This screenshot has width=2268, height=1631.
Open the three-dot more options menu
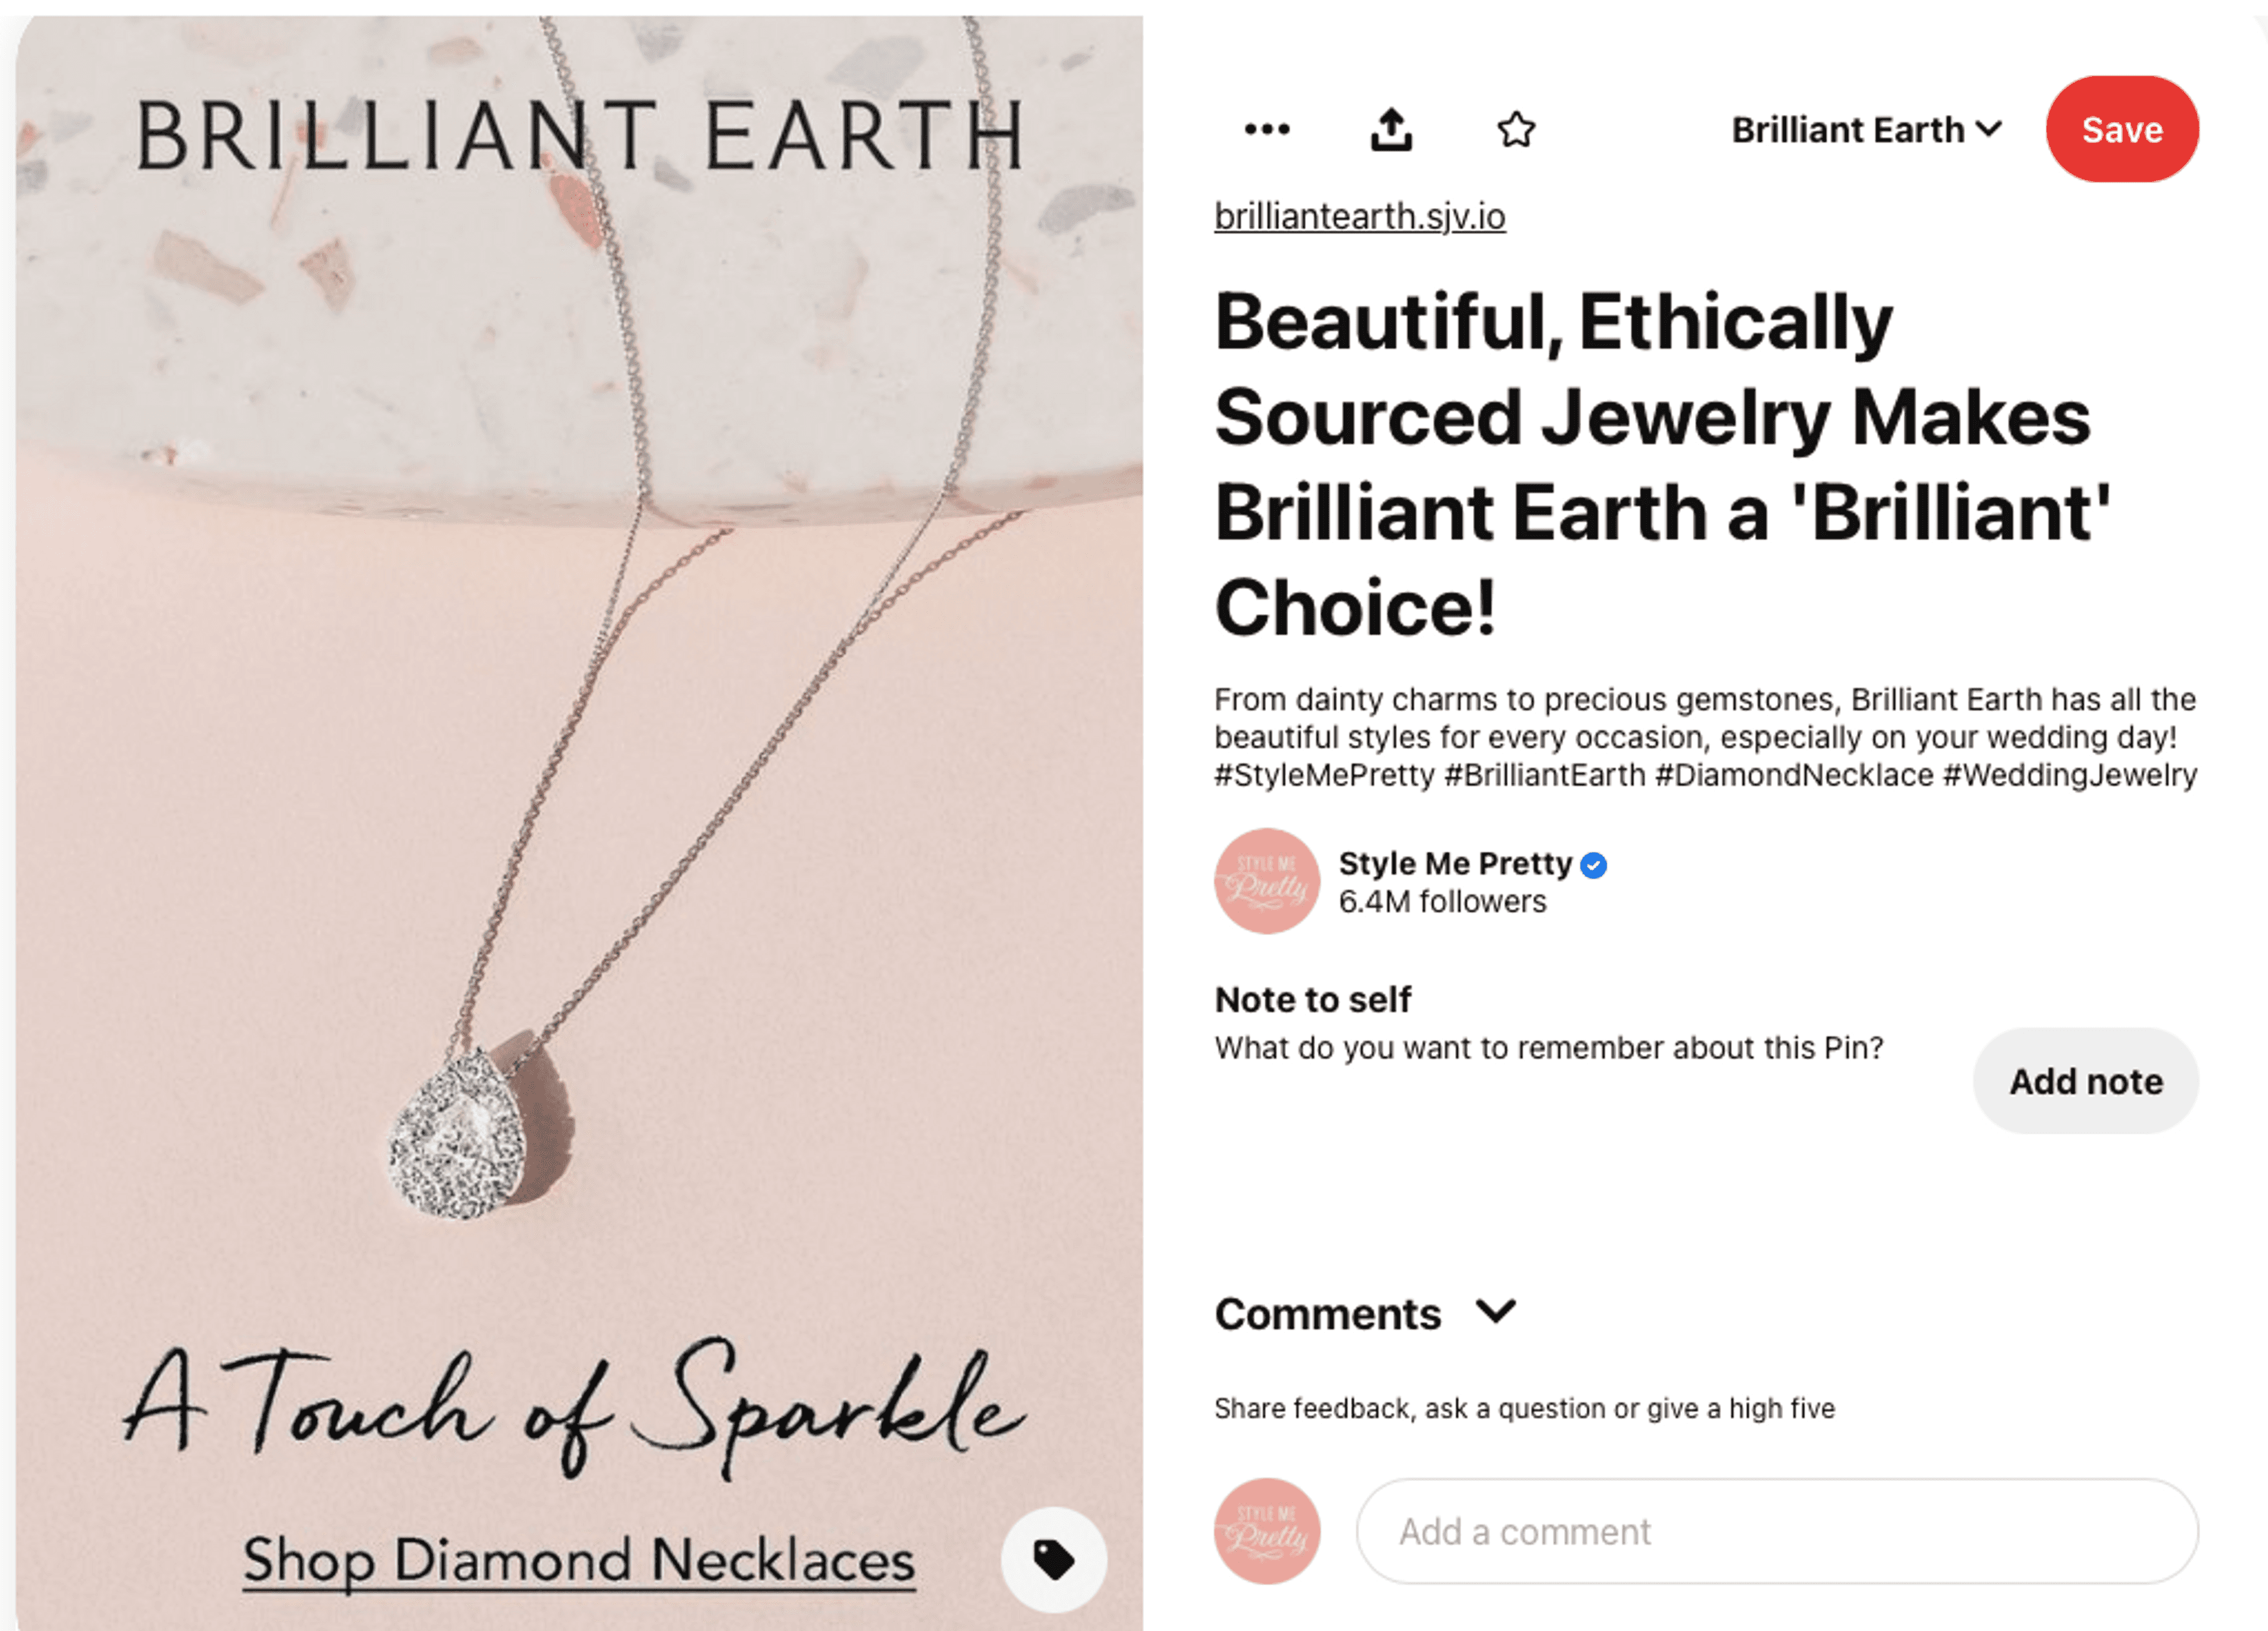coord(1267,129)
